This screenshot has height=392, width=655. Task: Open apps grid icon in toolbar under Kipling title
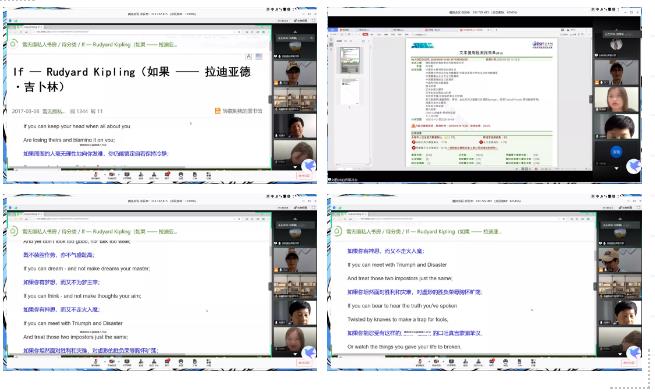coord(208,175)
